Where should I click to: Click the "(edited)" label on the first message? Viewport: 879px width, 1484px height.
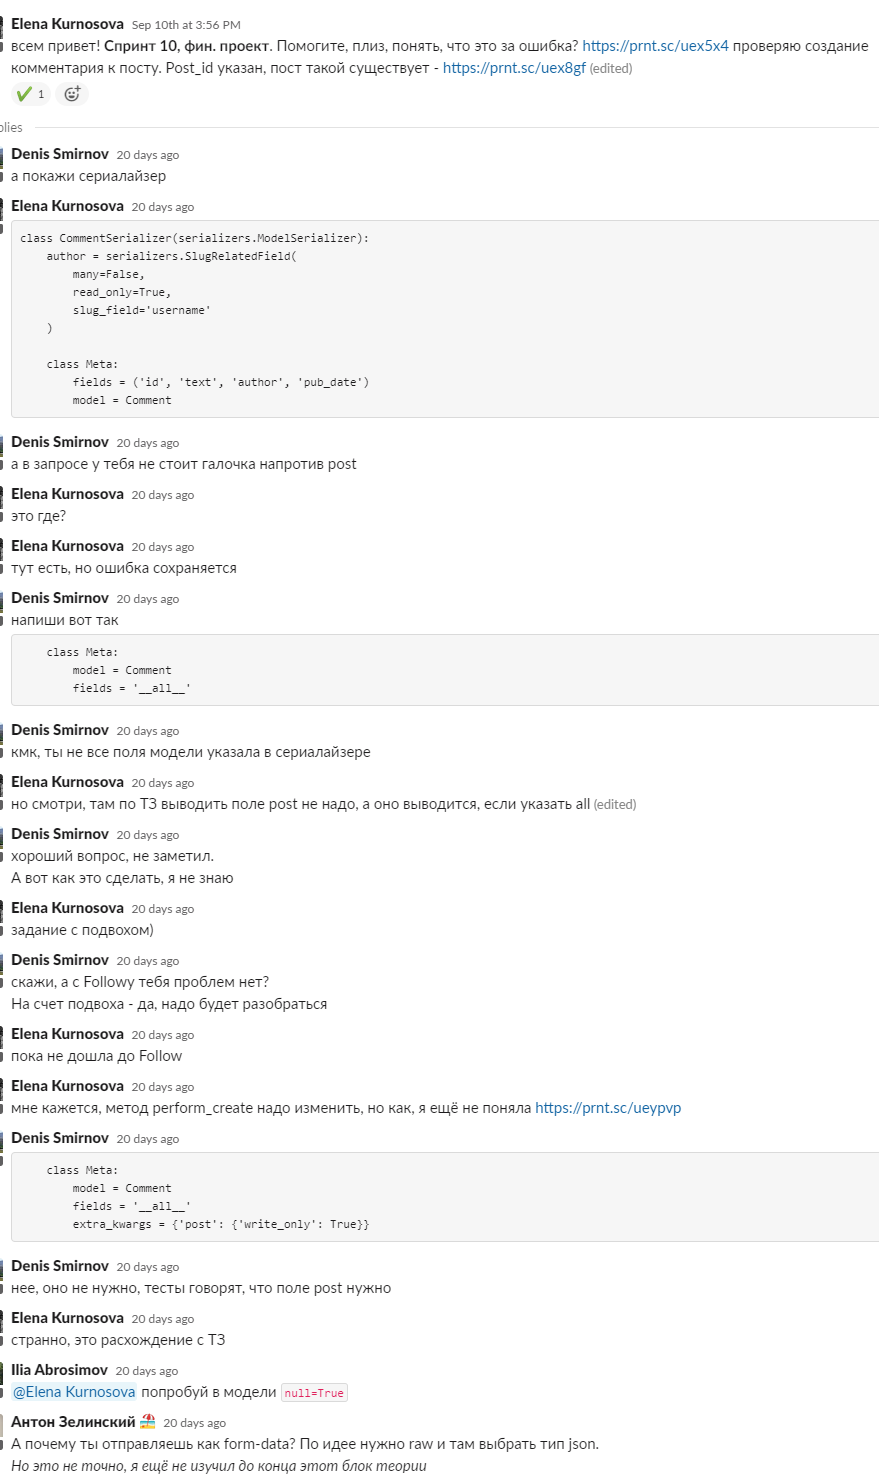click(611, 69)
